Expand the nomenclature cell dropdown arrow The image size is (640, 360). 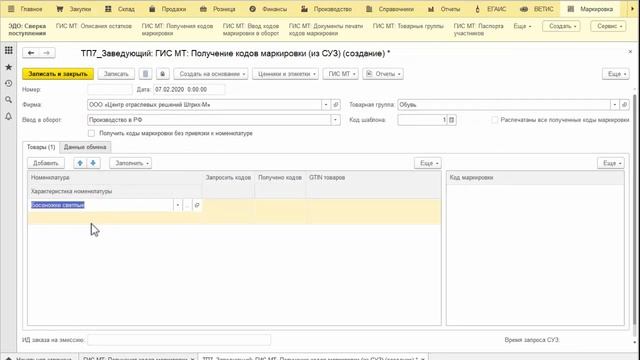178,205
